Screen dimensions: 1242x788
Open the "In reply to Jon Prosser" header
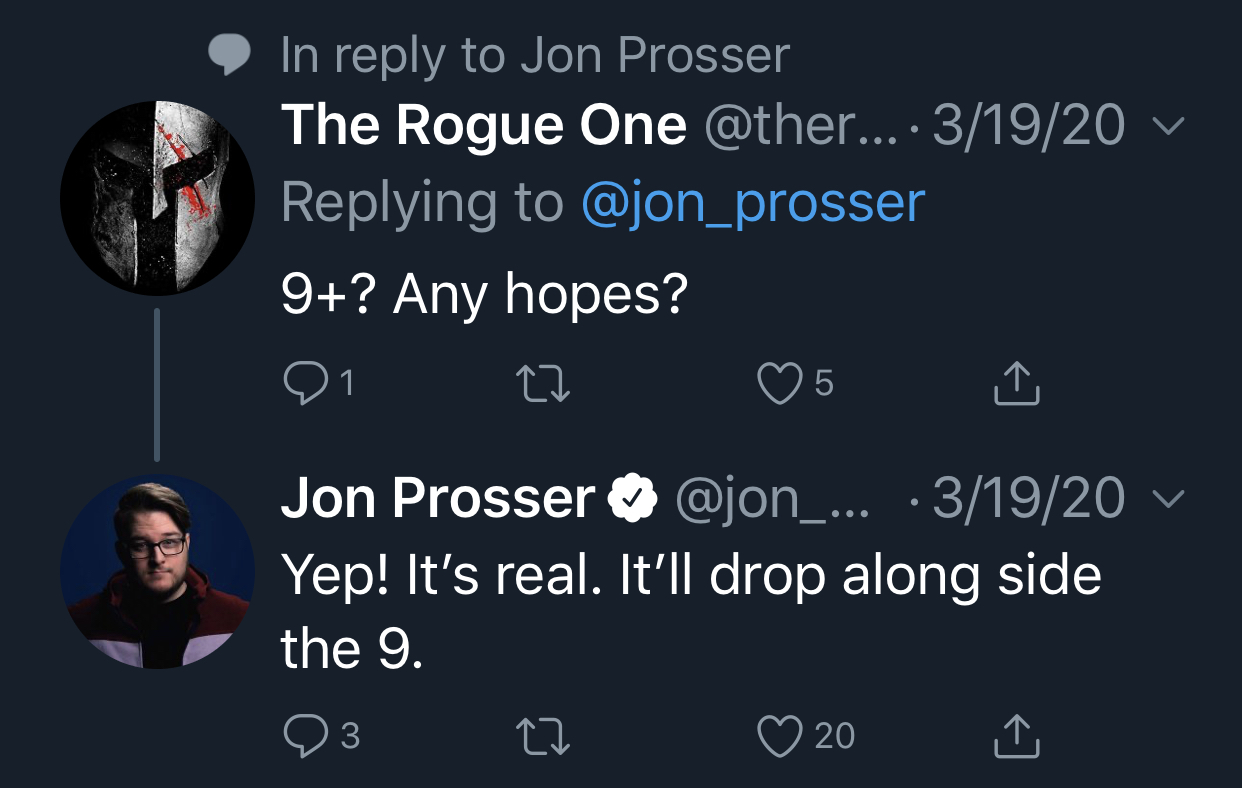(535, 55)
